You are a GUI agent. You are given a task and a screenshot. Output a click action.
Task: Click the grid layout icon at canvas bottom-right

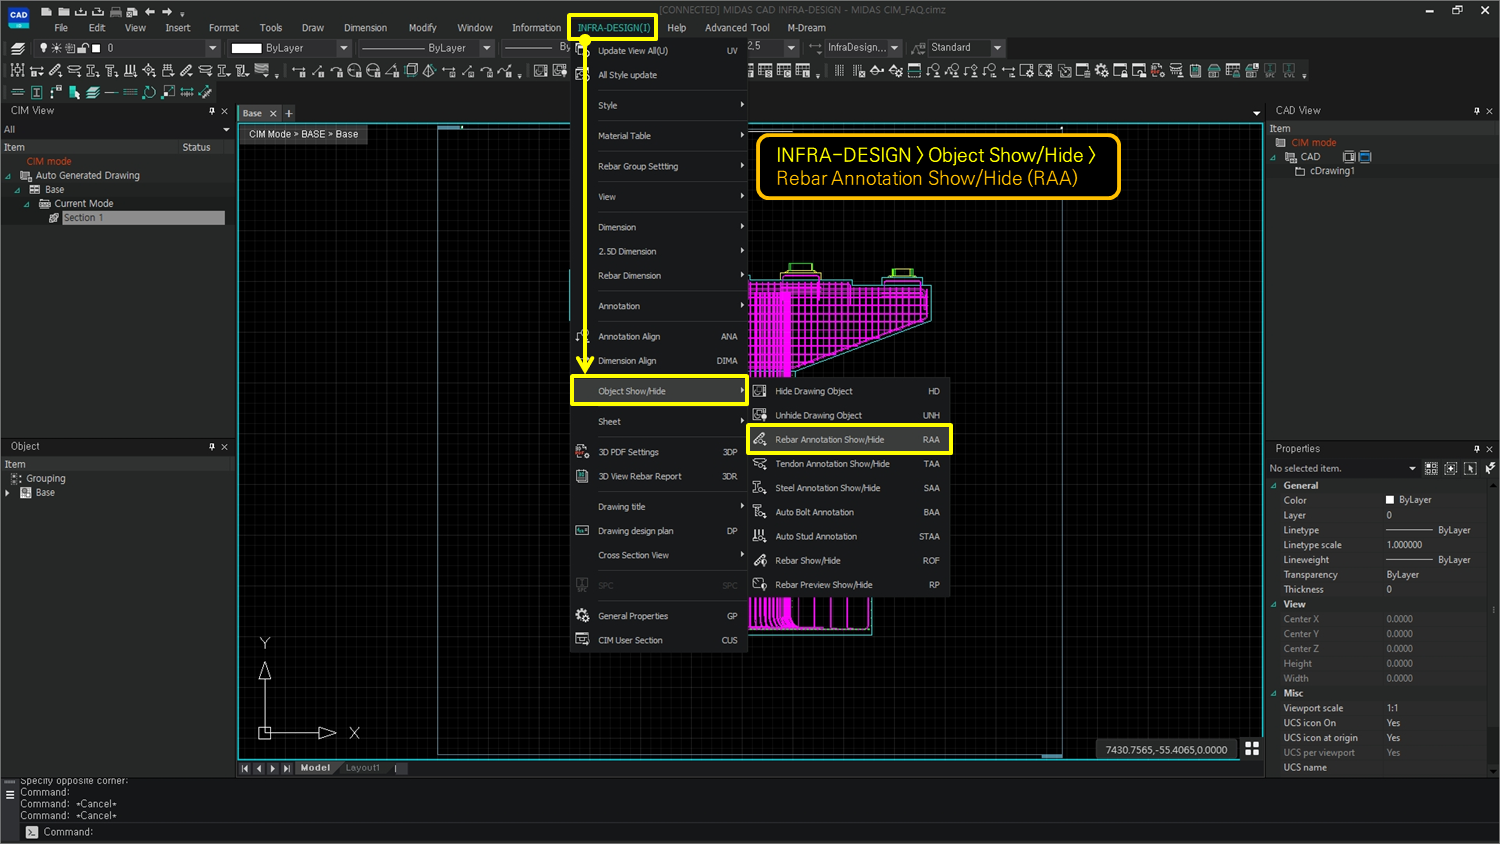(1252, 748)
